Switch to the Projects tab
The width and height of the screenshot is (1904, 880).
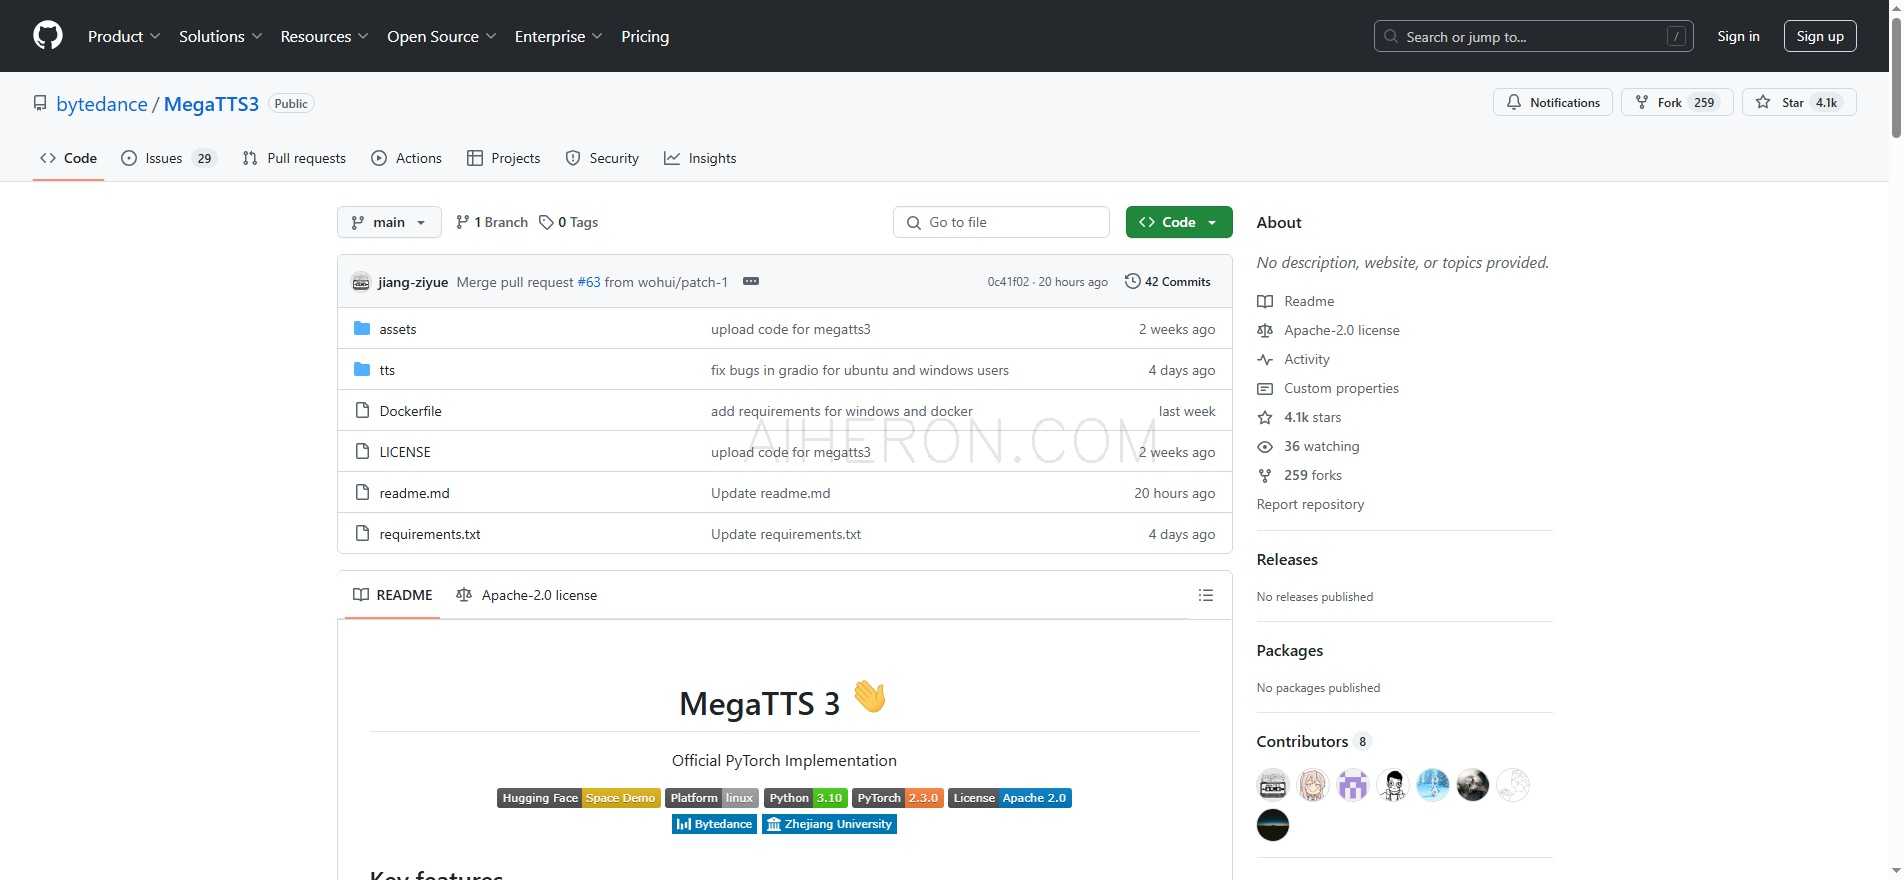[x=503, y=158]
